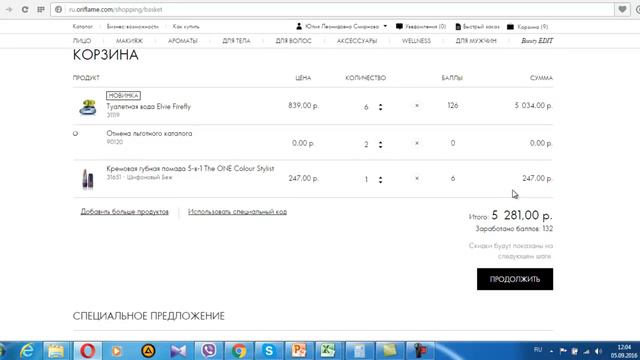Open Быстрый заказ quick order
The height and width of the screenshot is (360, 640).
click(x=478, y=27)
